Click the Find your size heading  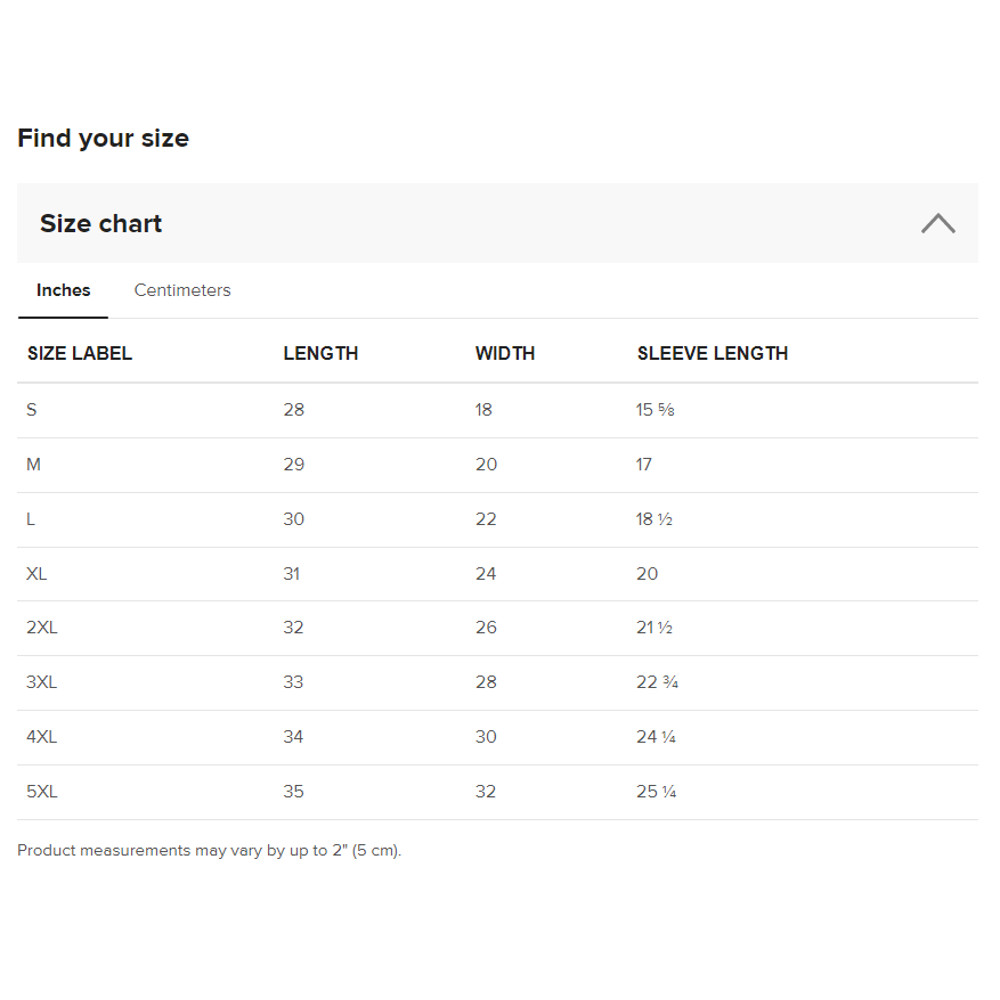103,138
